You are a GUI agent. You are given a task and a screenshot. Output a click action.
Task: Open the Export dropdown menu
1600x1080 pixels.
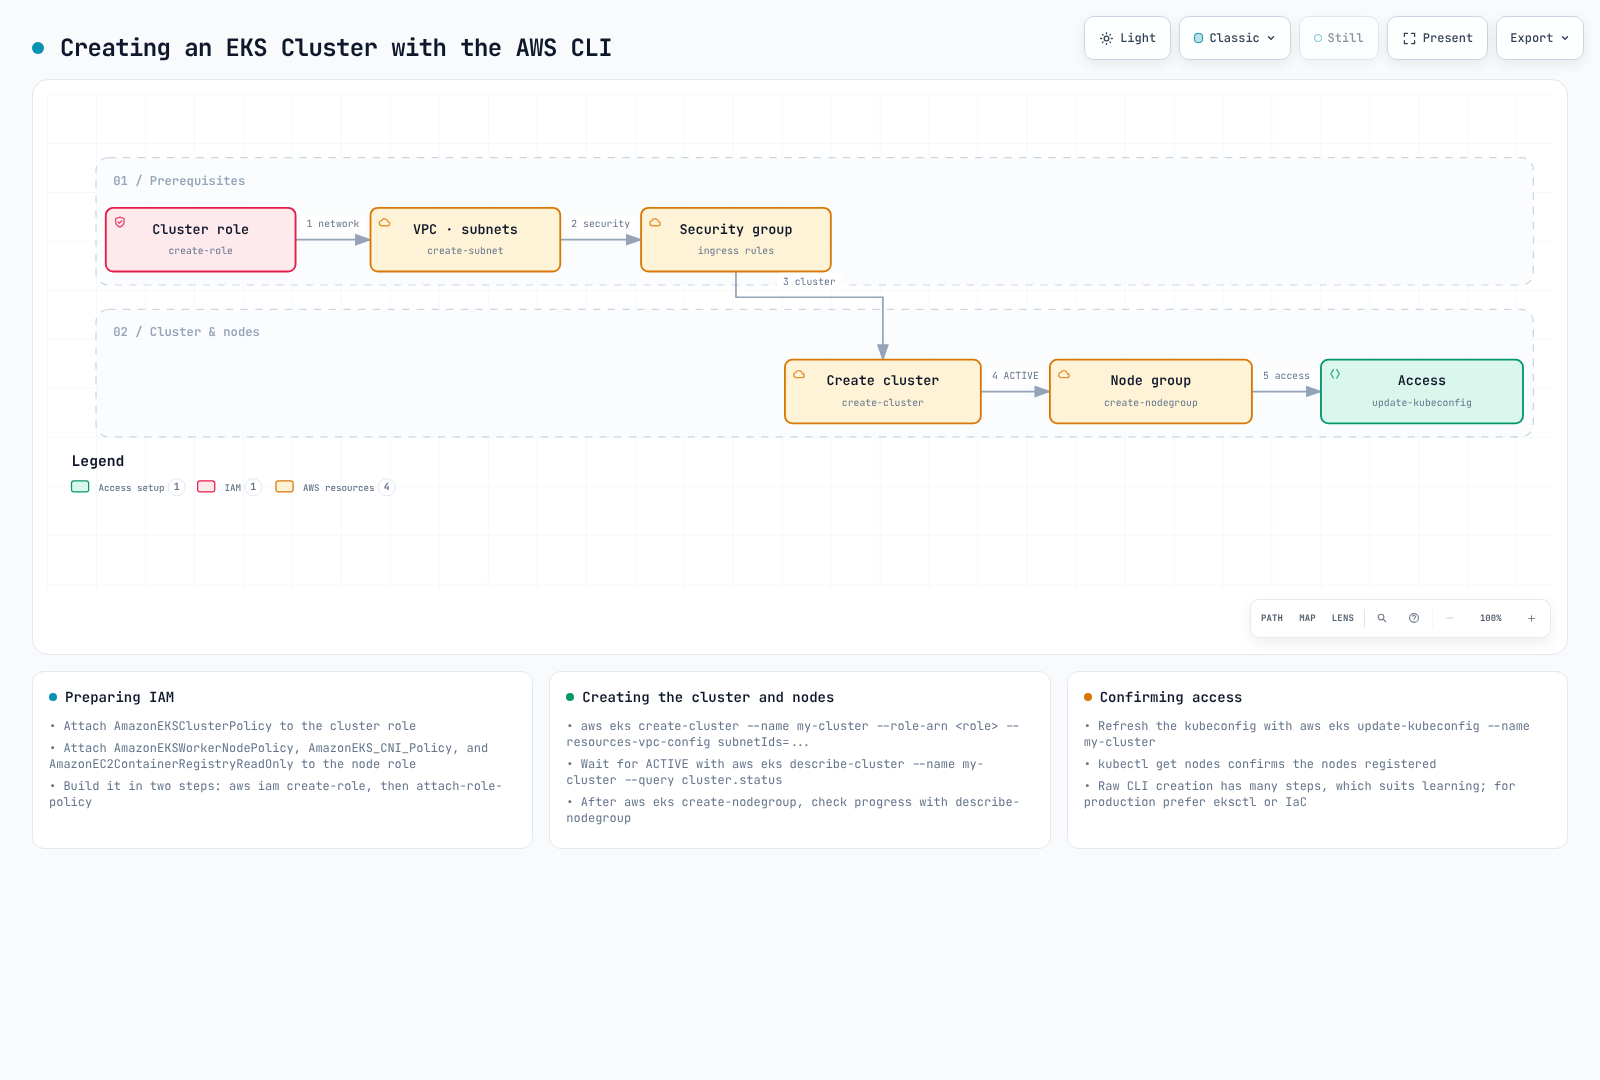(x=1539, y=38)
